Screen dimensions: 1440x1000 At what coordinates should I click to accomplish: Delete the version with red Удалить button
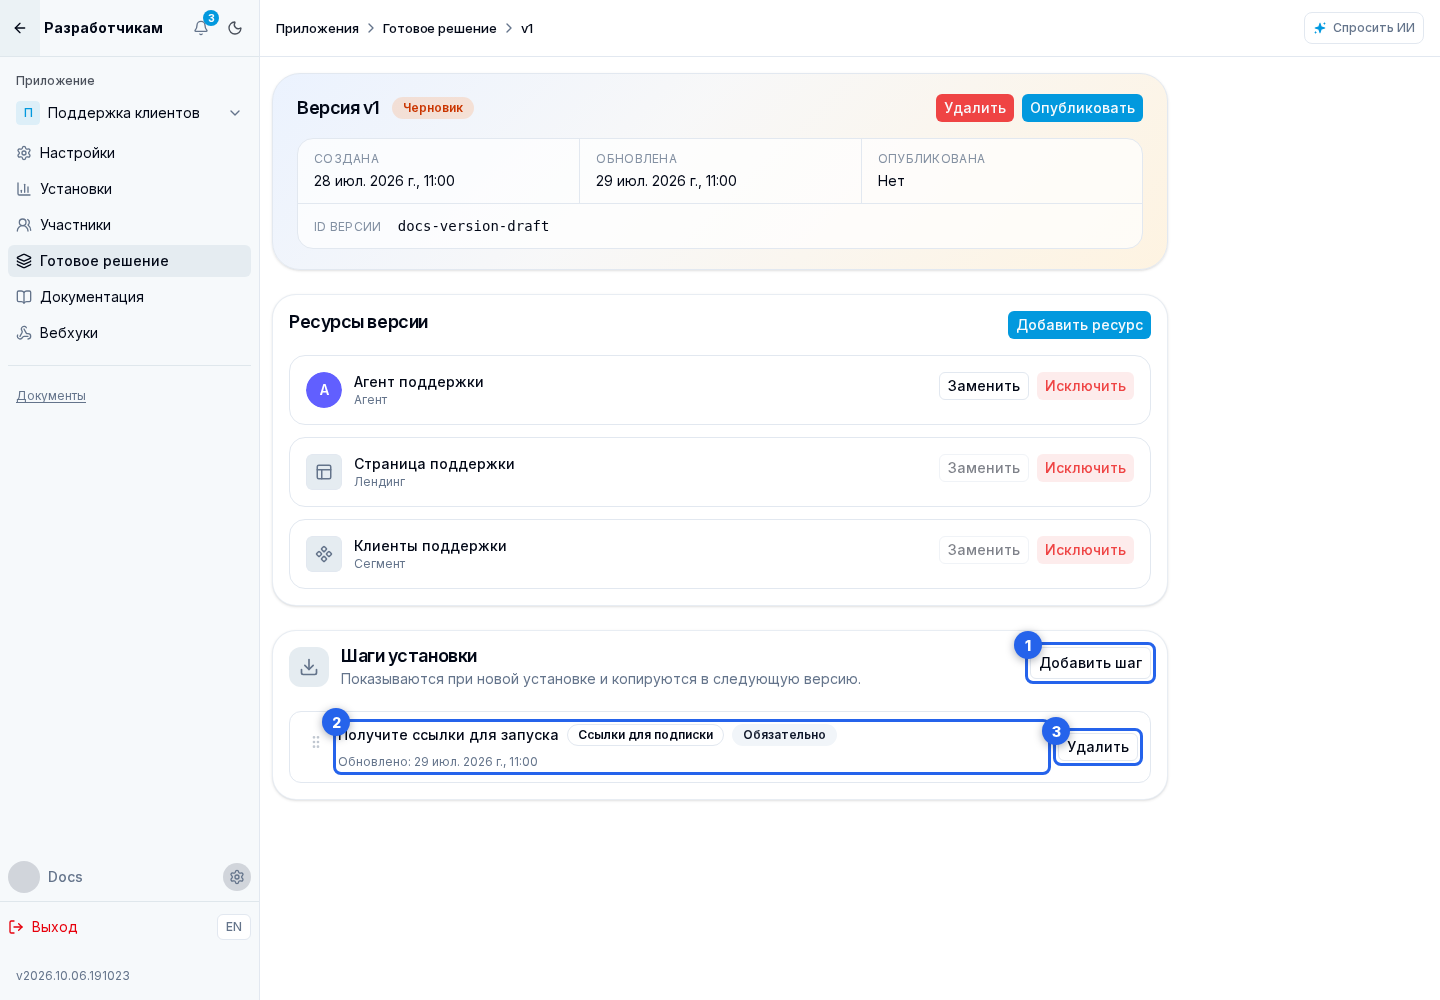[x=975, y=108]
